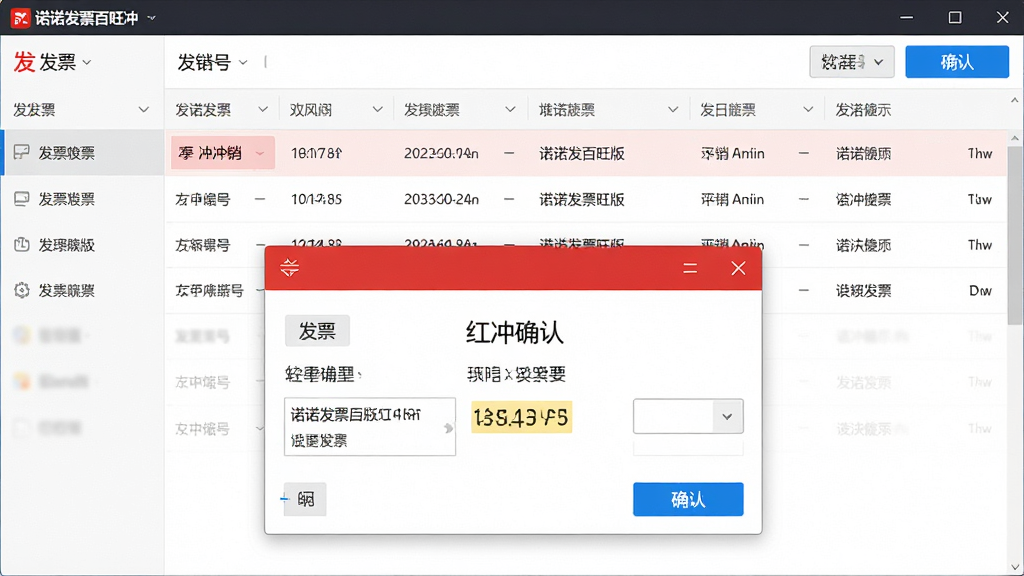Click the 203360-24n date cell
This screenshot has height=576, width=1024.
point(441,199)
